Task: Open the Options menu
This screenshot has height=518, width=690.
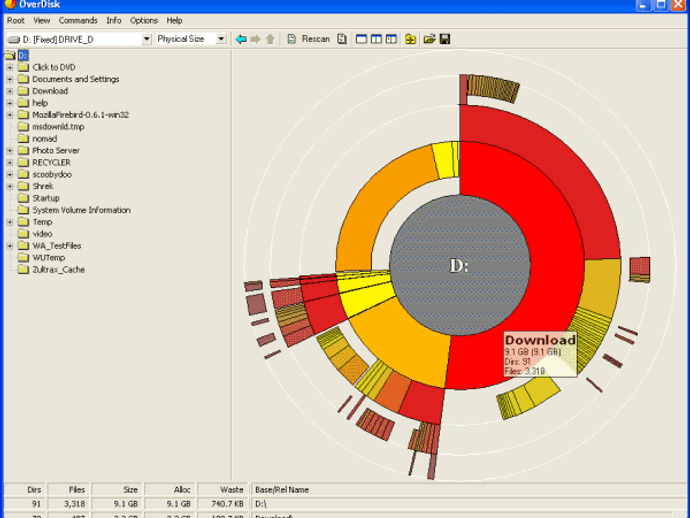Action: click(x=144, y=20)
